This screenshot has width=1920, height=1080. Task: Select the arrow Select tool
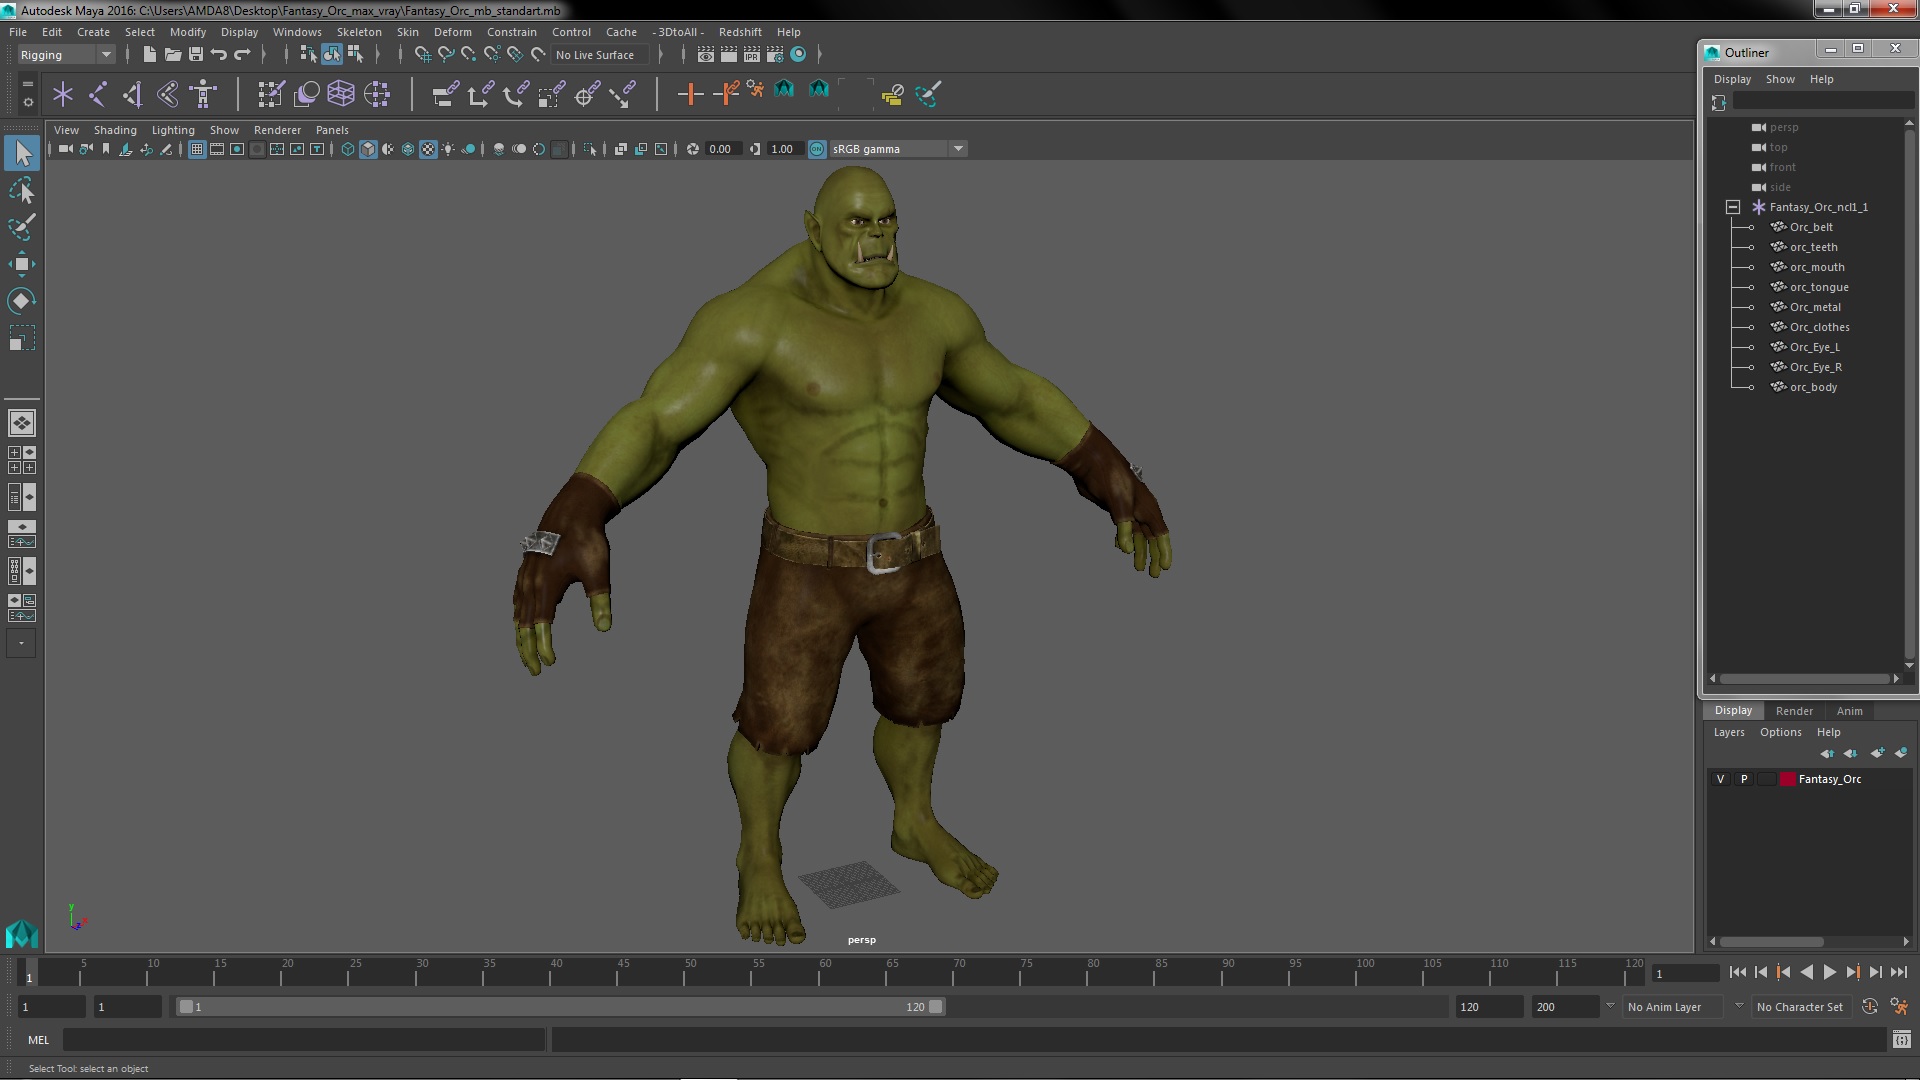(22, 153)
